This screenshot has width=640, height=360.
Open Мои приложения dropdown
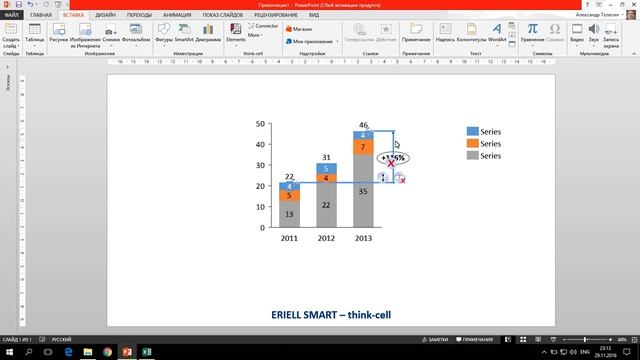tap(312, 41)
